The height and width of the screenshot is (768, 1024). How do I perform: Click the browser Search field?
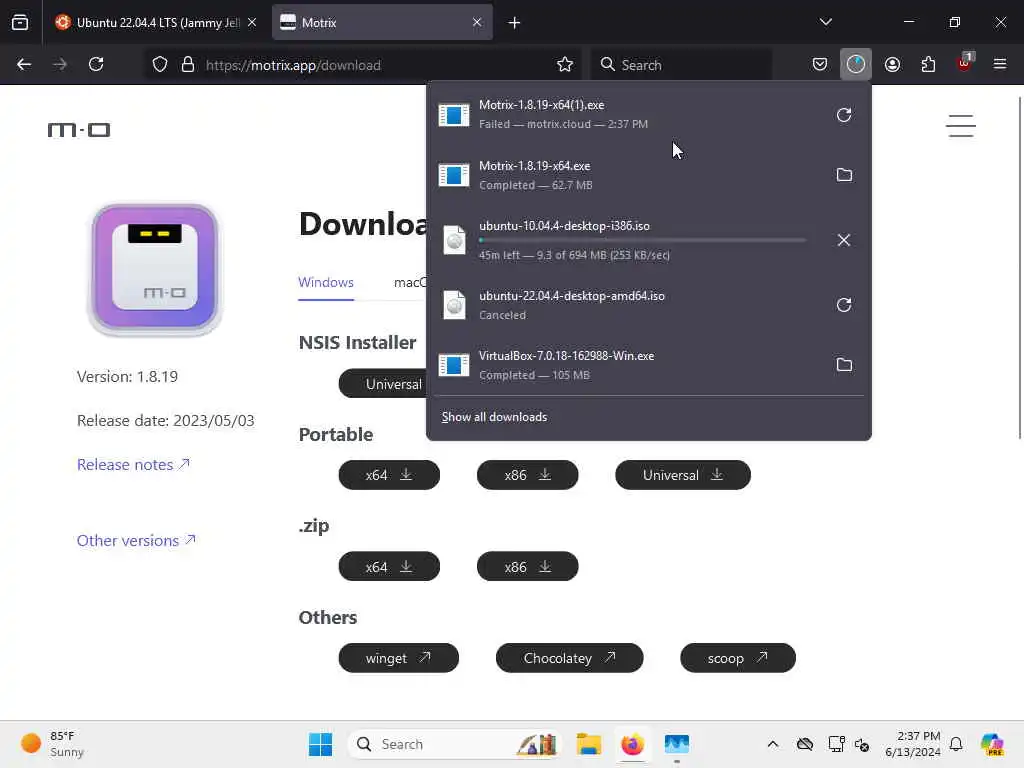(x=681, y=65)
